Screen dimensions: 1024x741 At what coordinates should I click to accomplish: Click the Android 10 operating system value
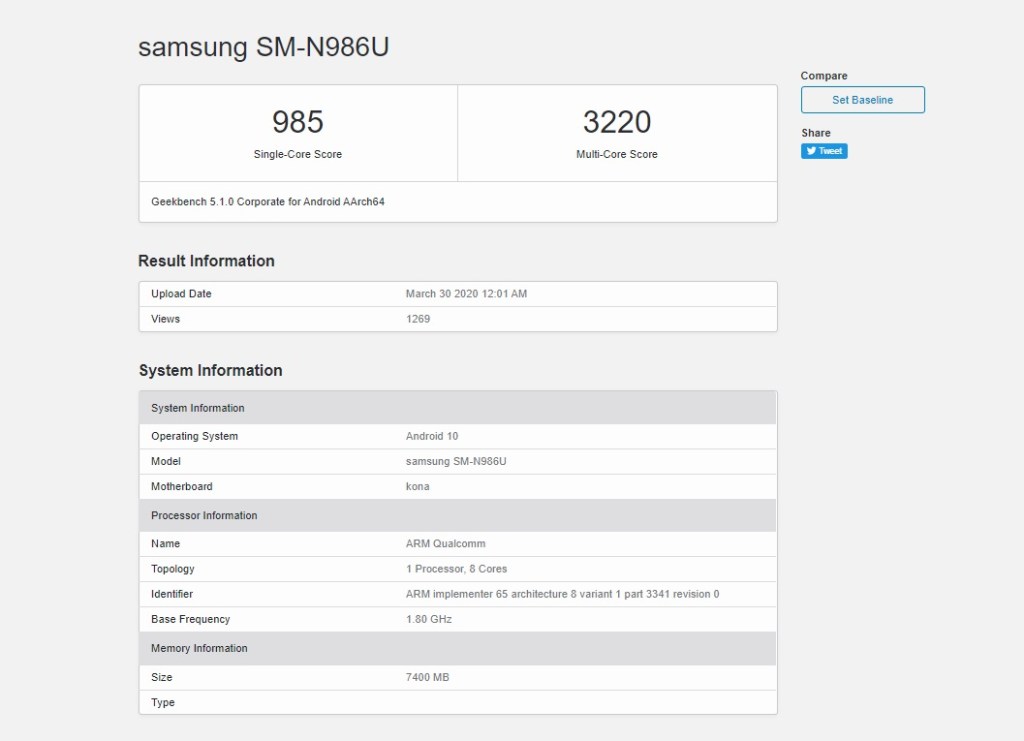click(432, 436)
